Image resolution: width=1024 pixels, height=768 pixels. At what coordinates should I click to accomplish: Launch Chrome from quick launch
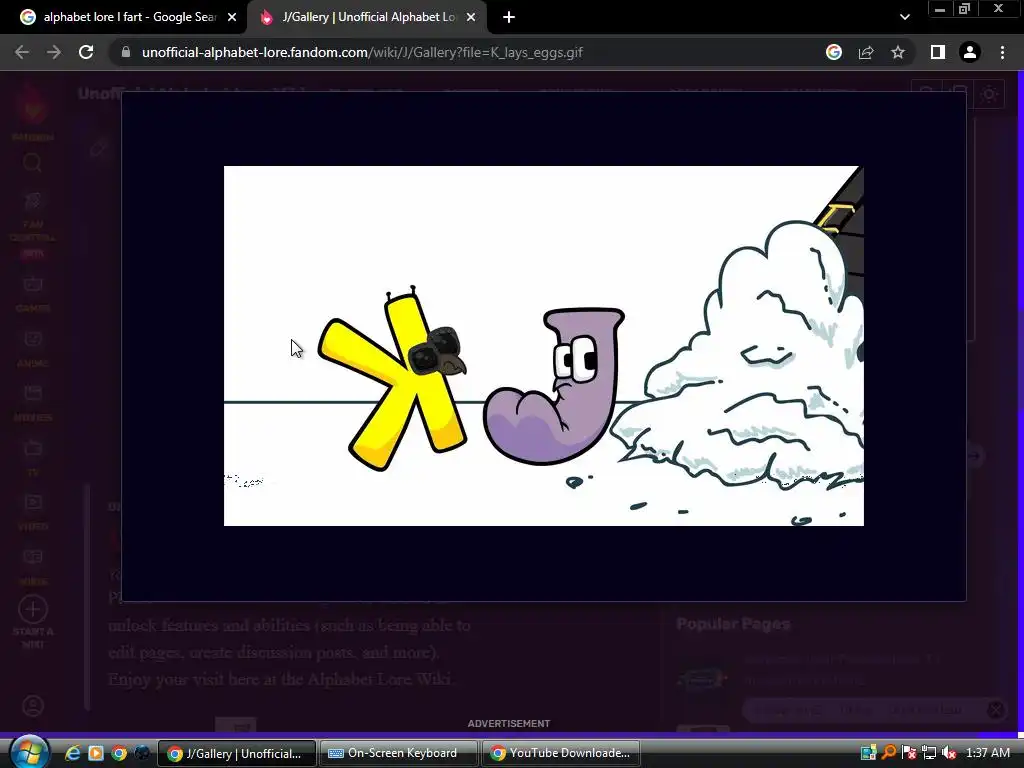pos(119,753)
